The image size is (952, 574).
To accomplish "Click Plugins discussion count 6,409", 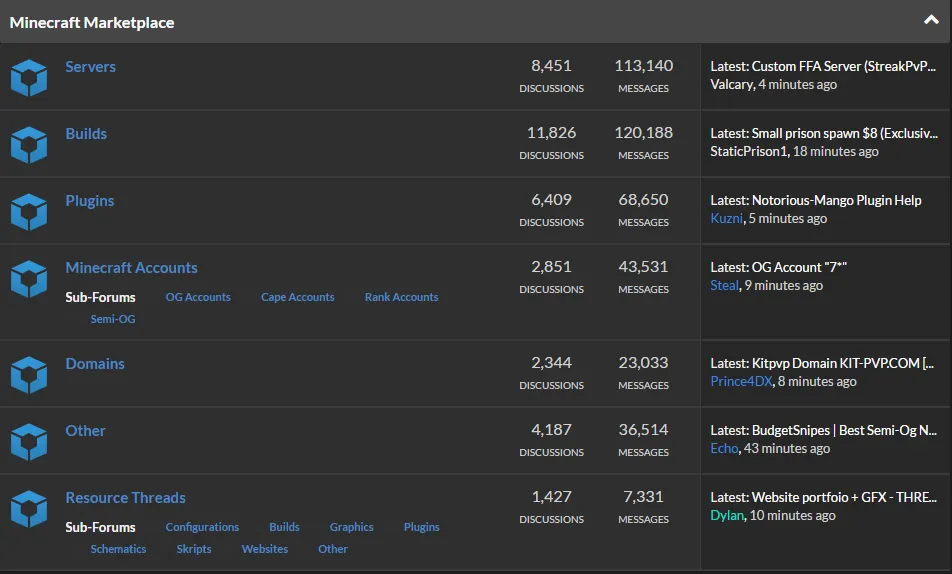I will 551,200.
